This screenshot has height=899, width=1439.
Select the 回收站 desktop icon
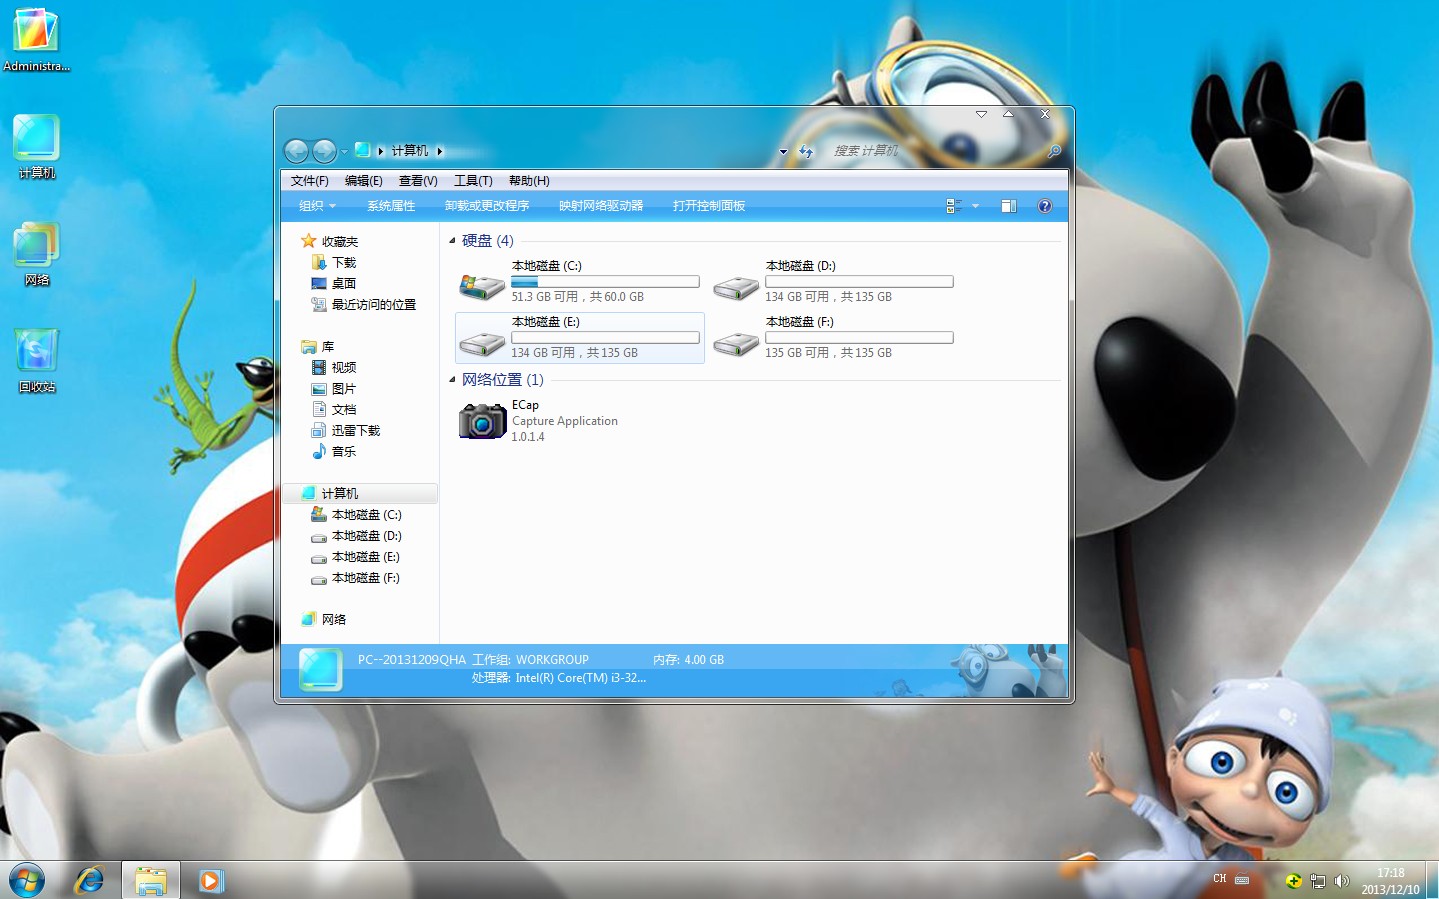(36, 361)
